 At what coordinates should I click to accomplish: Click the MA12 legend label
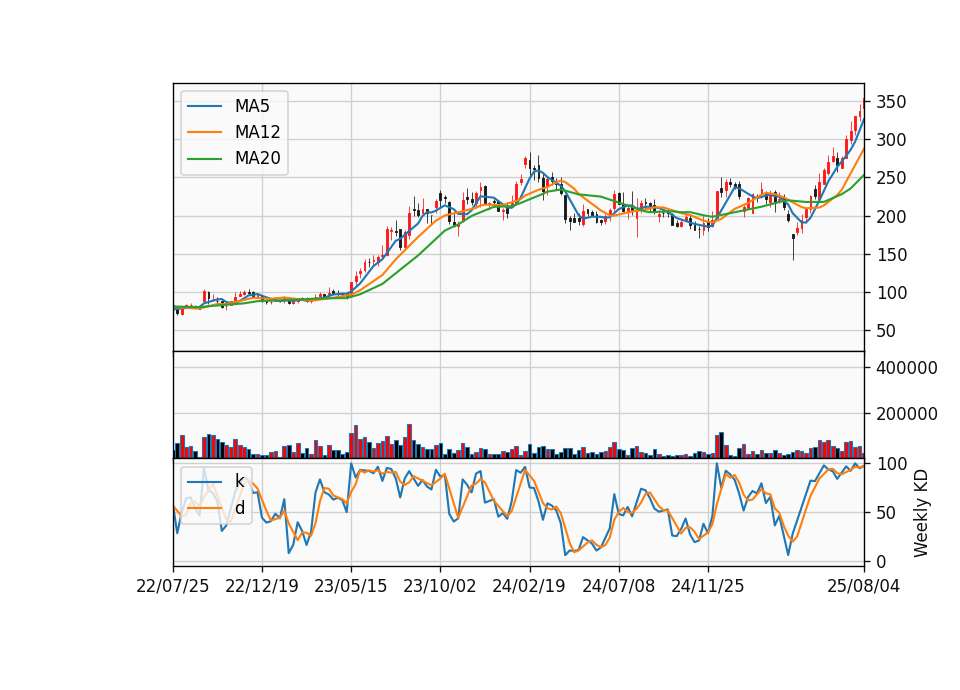coord(257,132)
